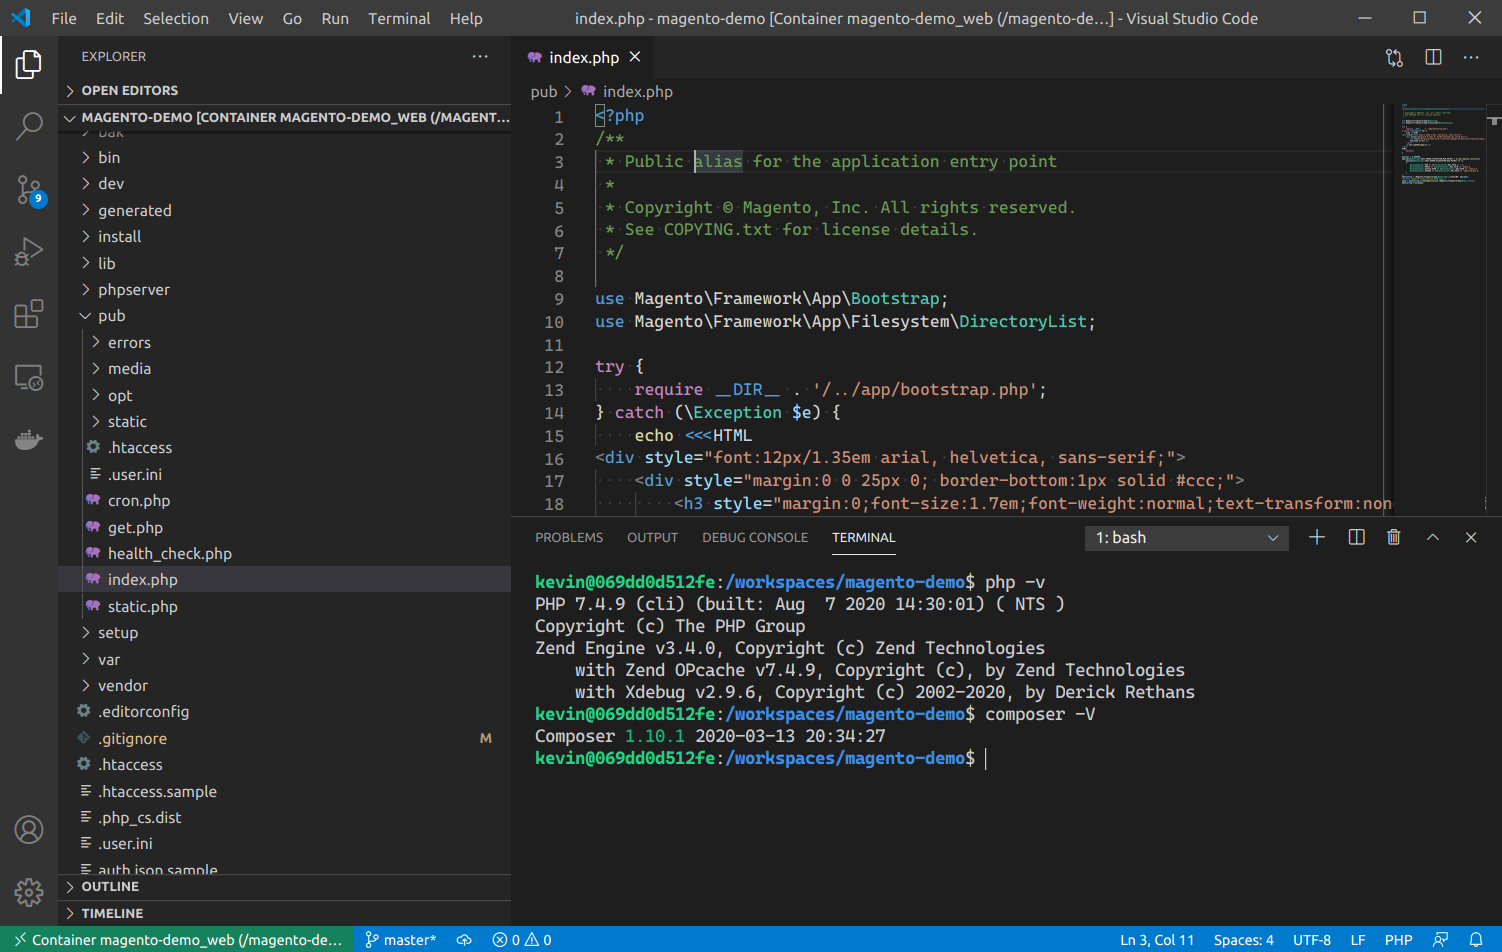Open .htaccess.sample file
This screenshot has width=1502, height=952.
[285, 792]
